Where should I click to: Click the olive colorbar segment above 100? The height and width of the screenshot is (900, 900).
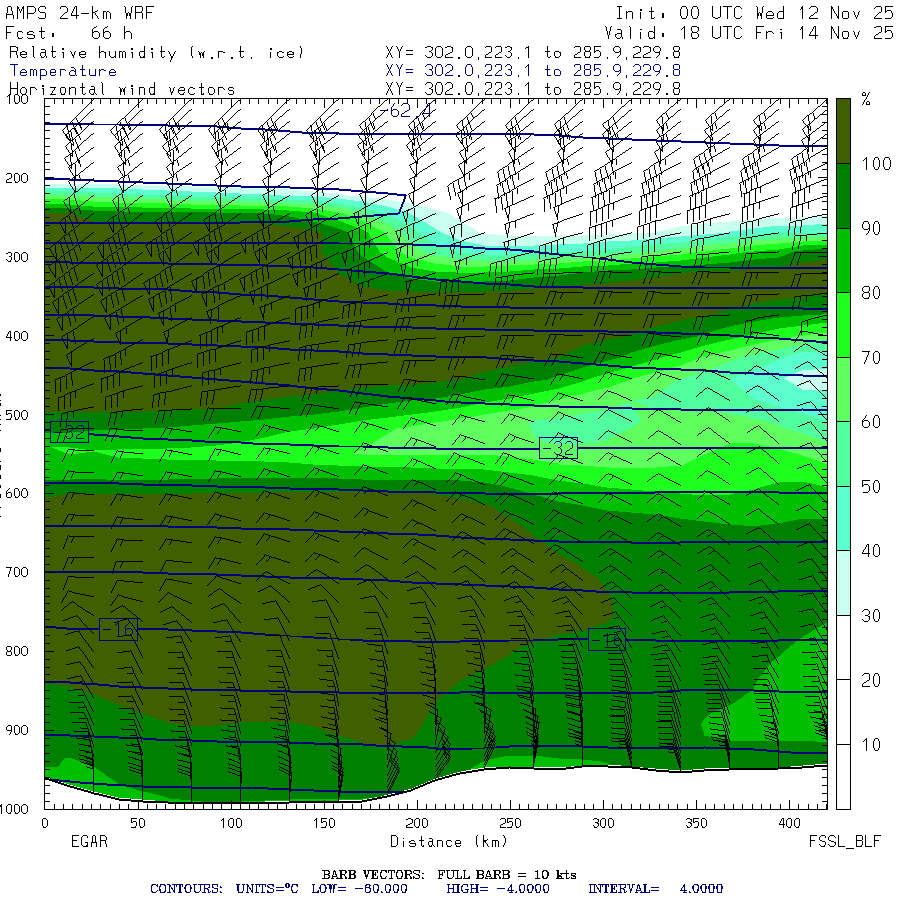[x=843, y=131]
